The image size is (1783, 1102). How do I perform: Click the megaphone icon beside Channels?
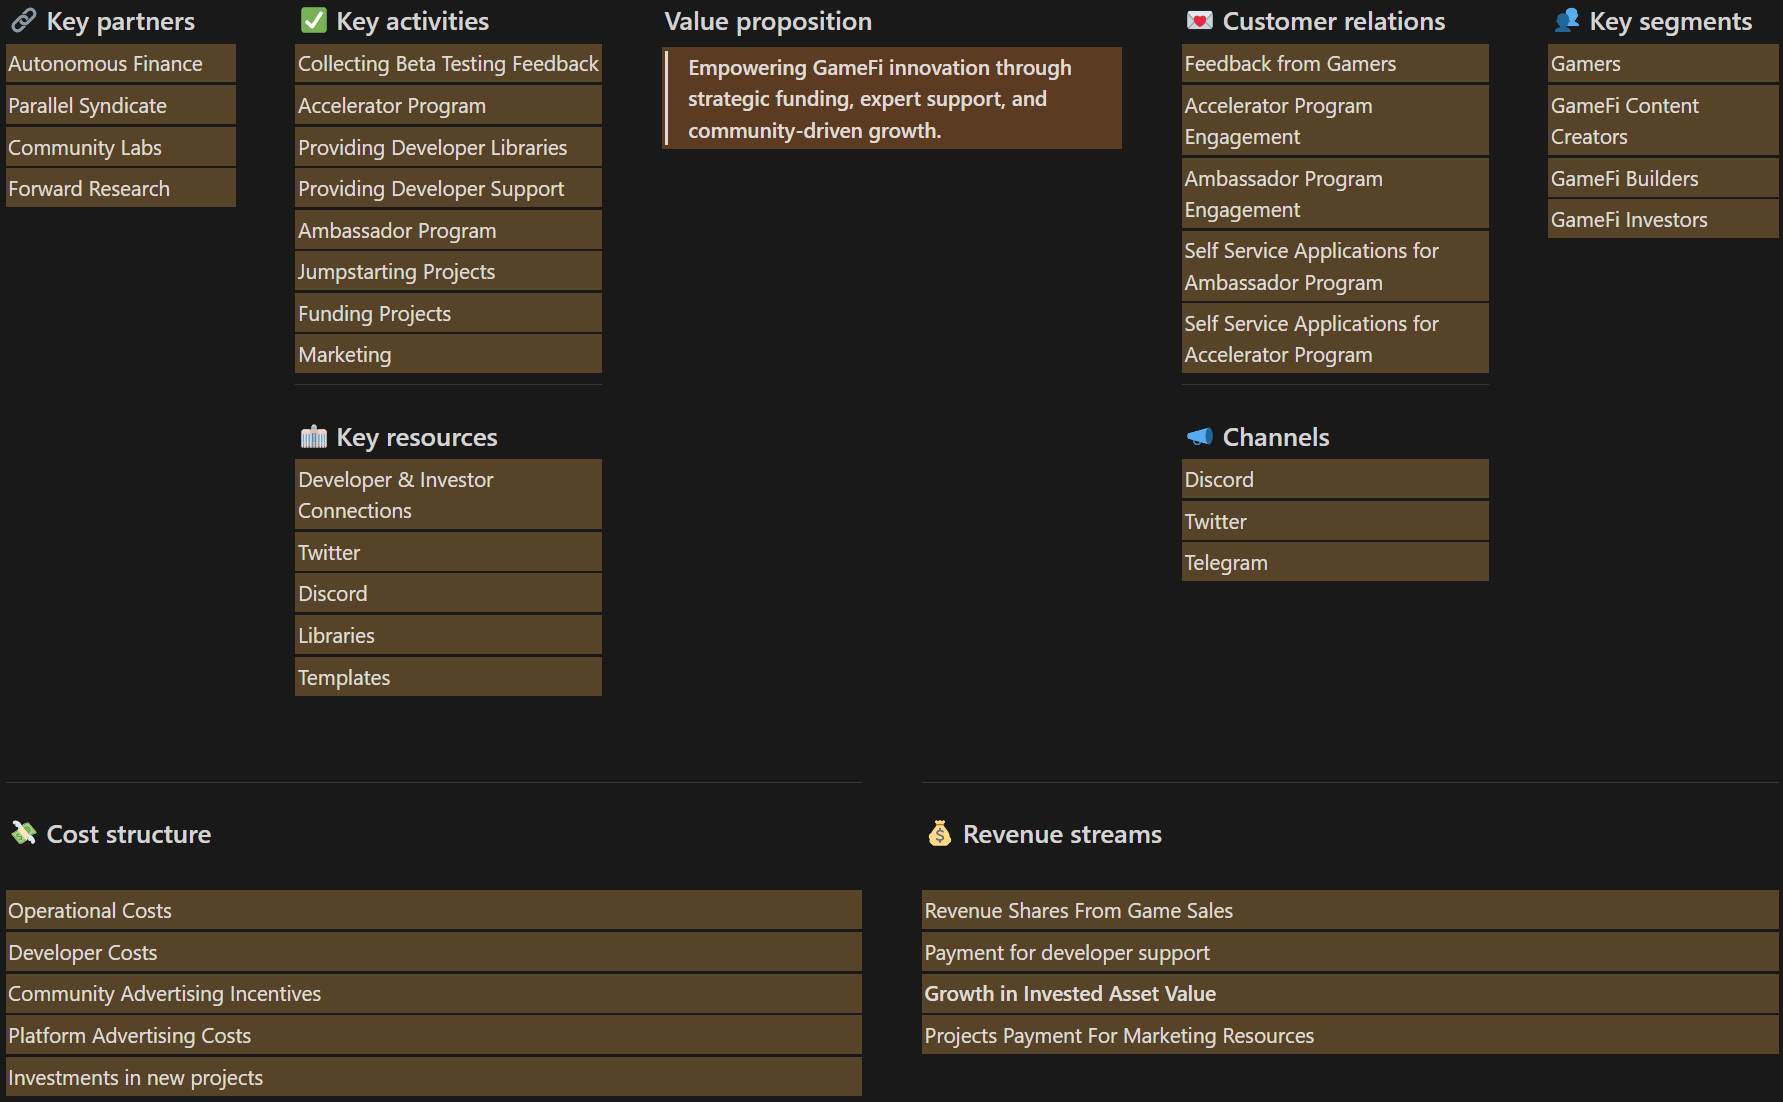(x=1199, y=436)
